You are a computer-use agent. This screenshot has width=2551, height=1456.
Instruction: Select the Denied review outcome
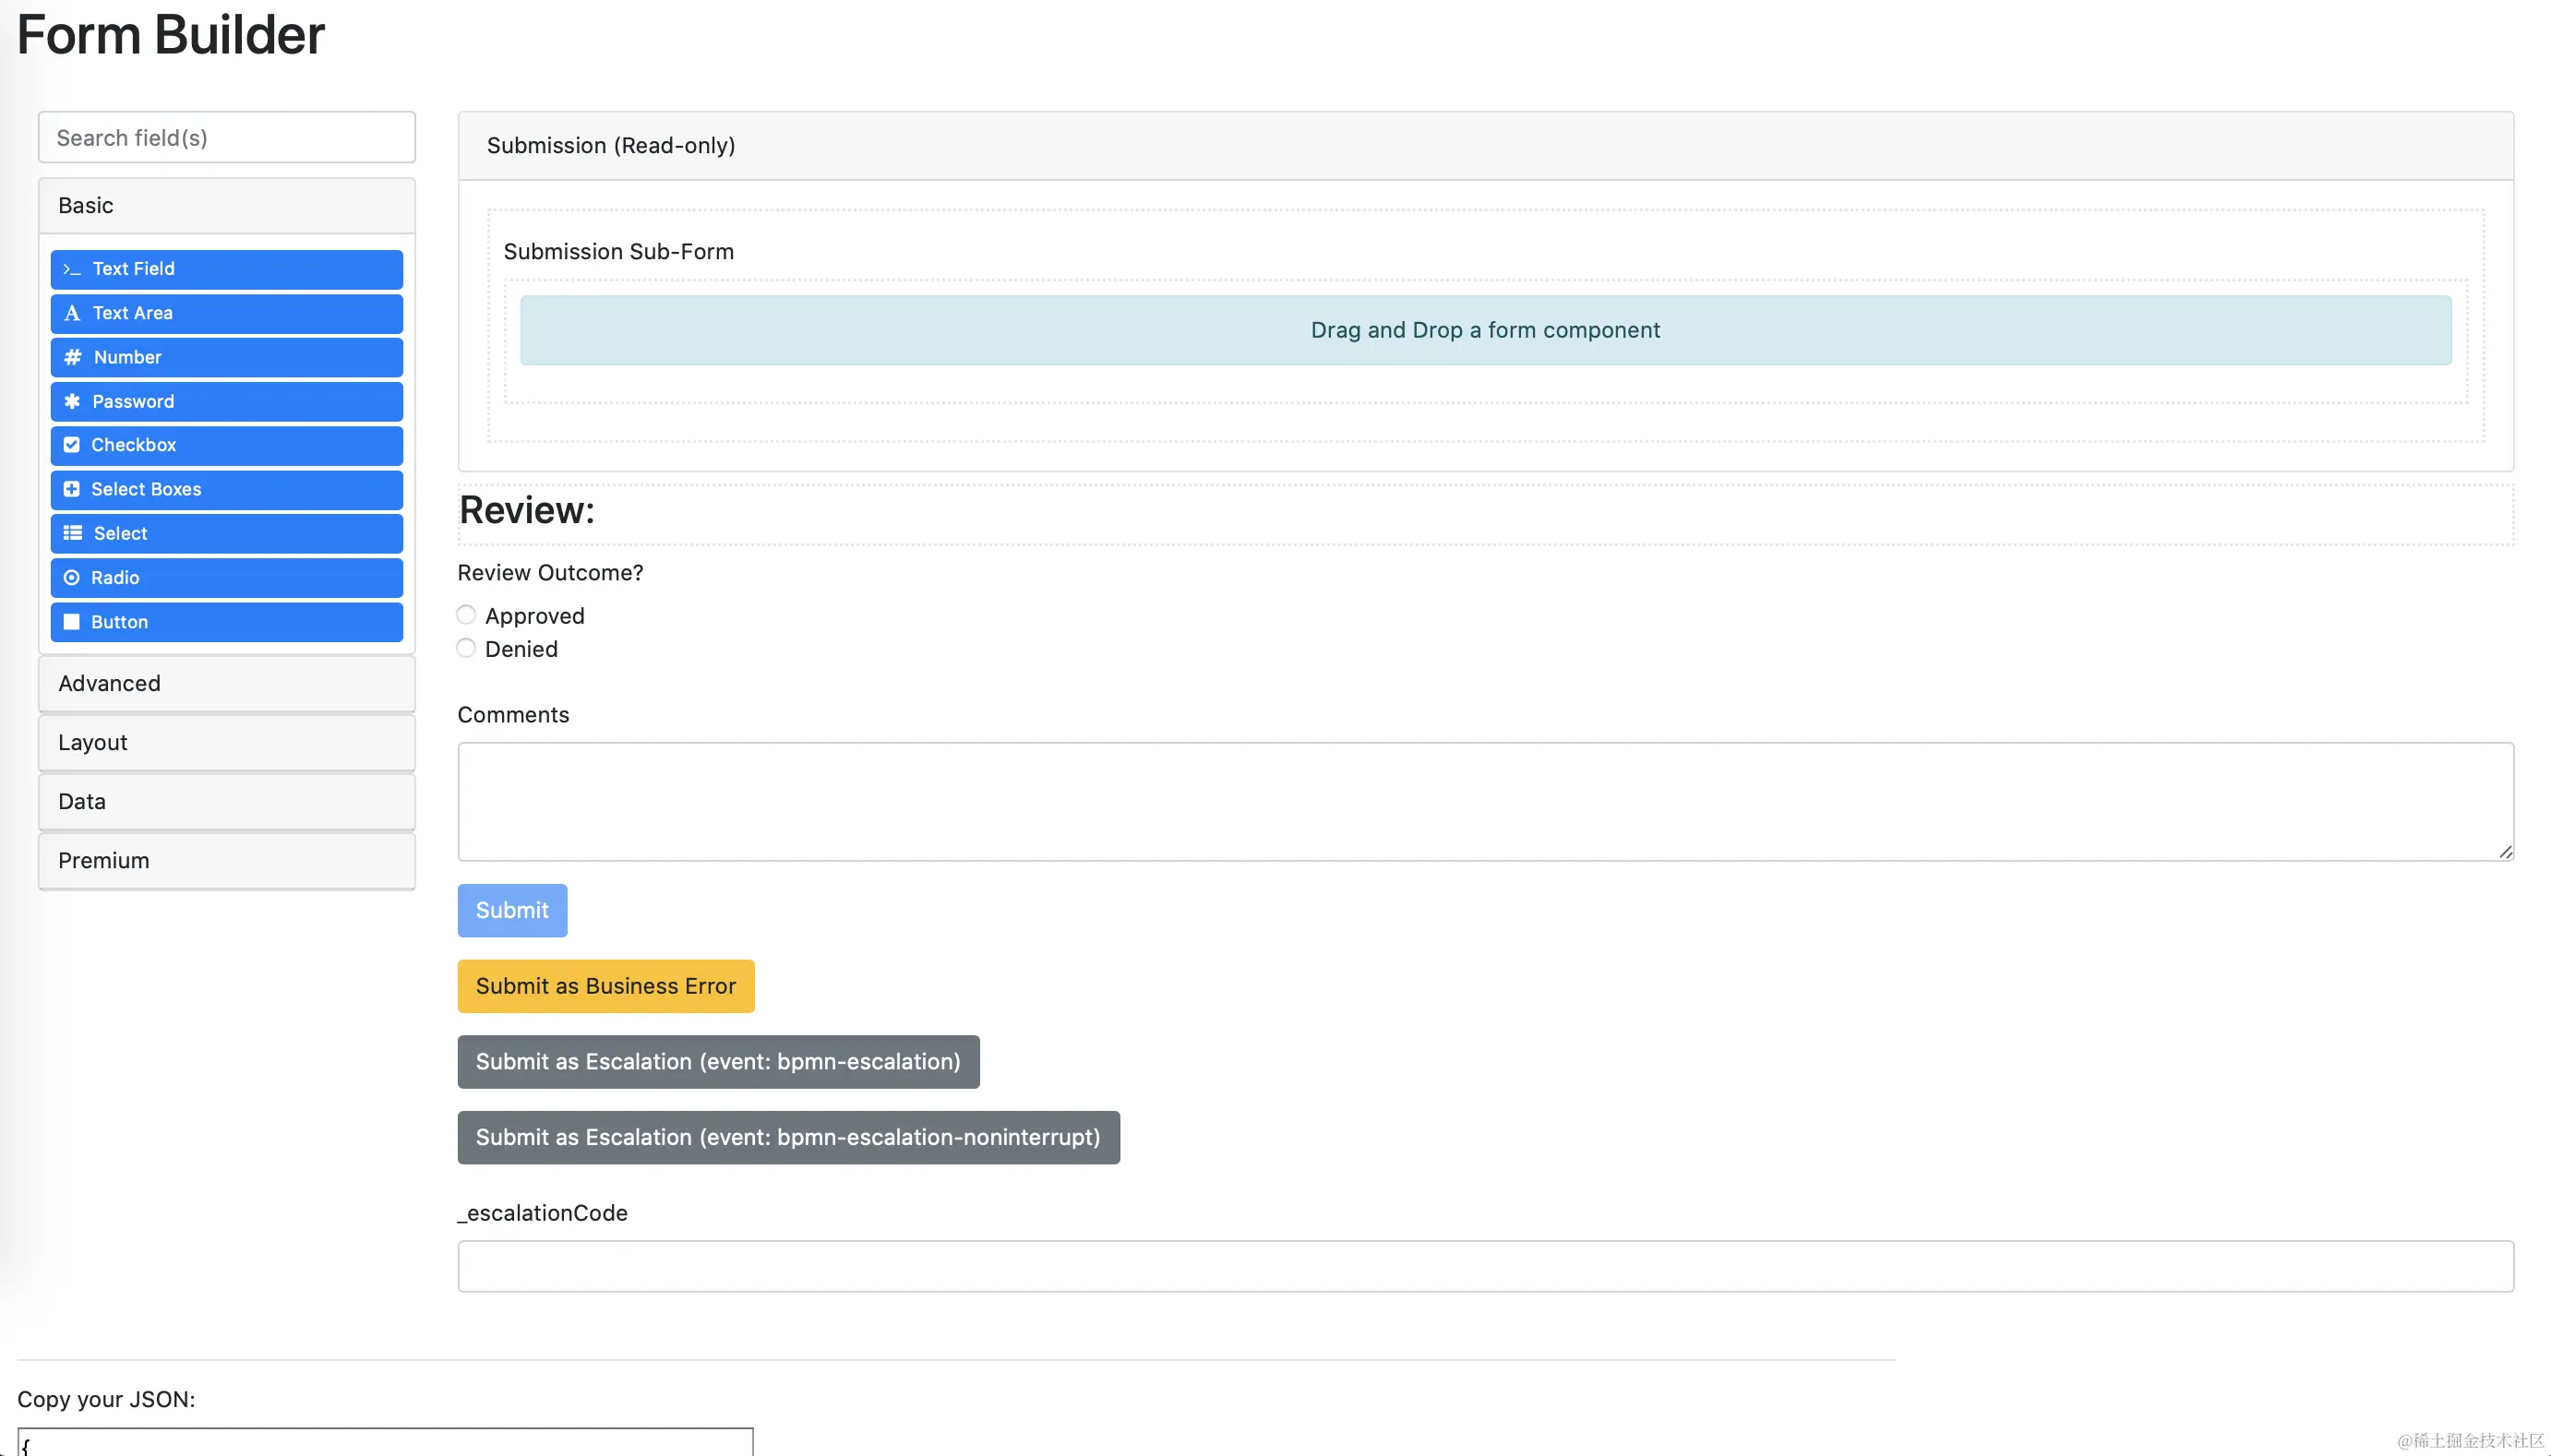tap(465, 648)
